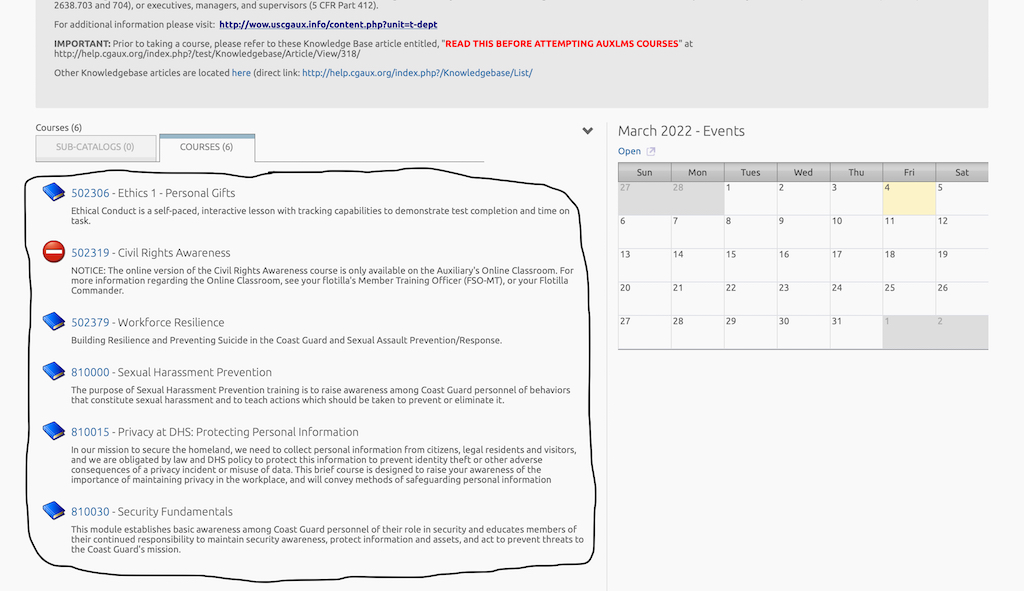Viewport: 1024px width, 591px height.
Task: Open the calendar via the Open link
Action: tap(629, 152)
